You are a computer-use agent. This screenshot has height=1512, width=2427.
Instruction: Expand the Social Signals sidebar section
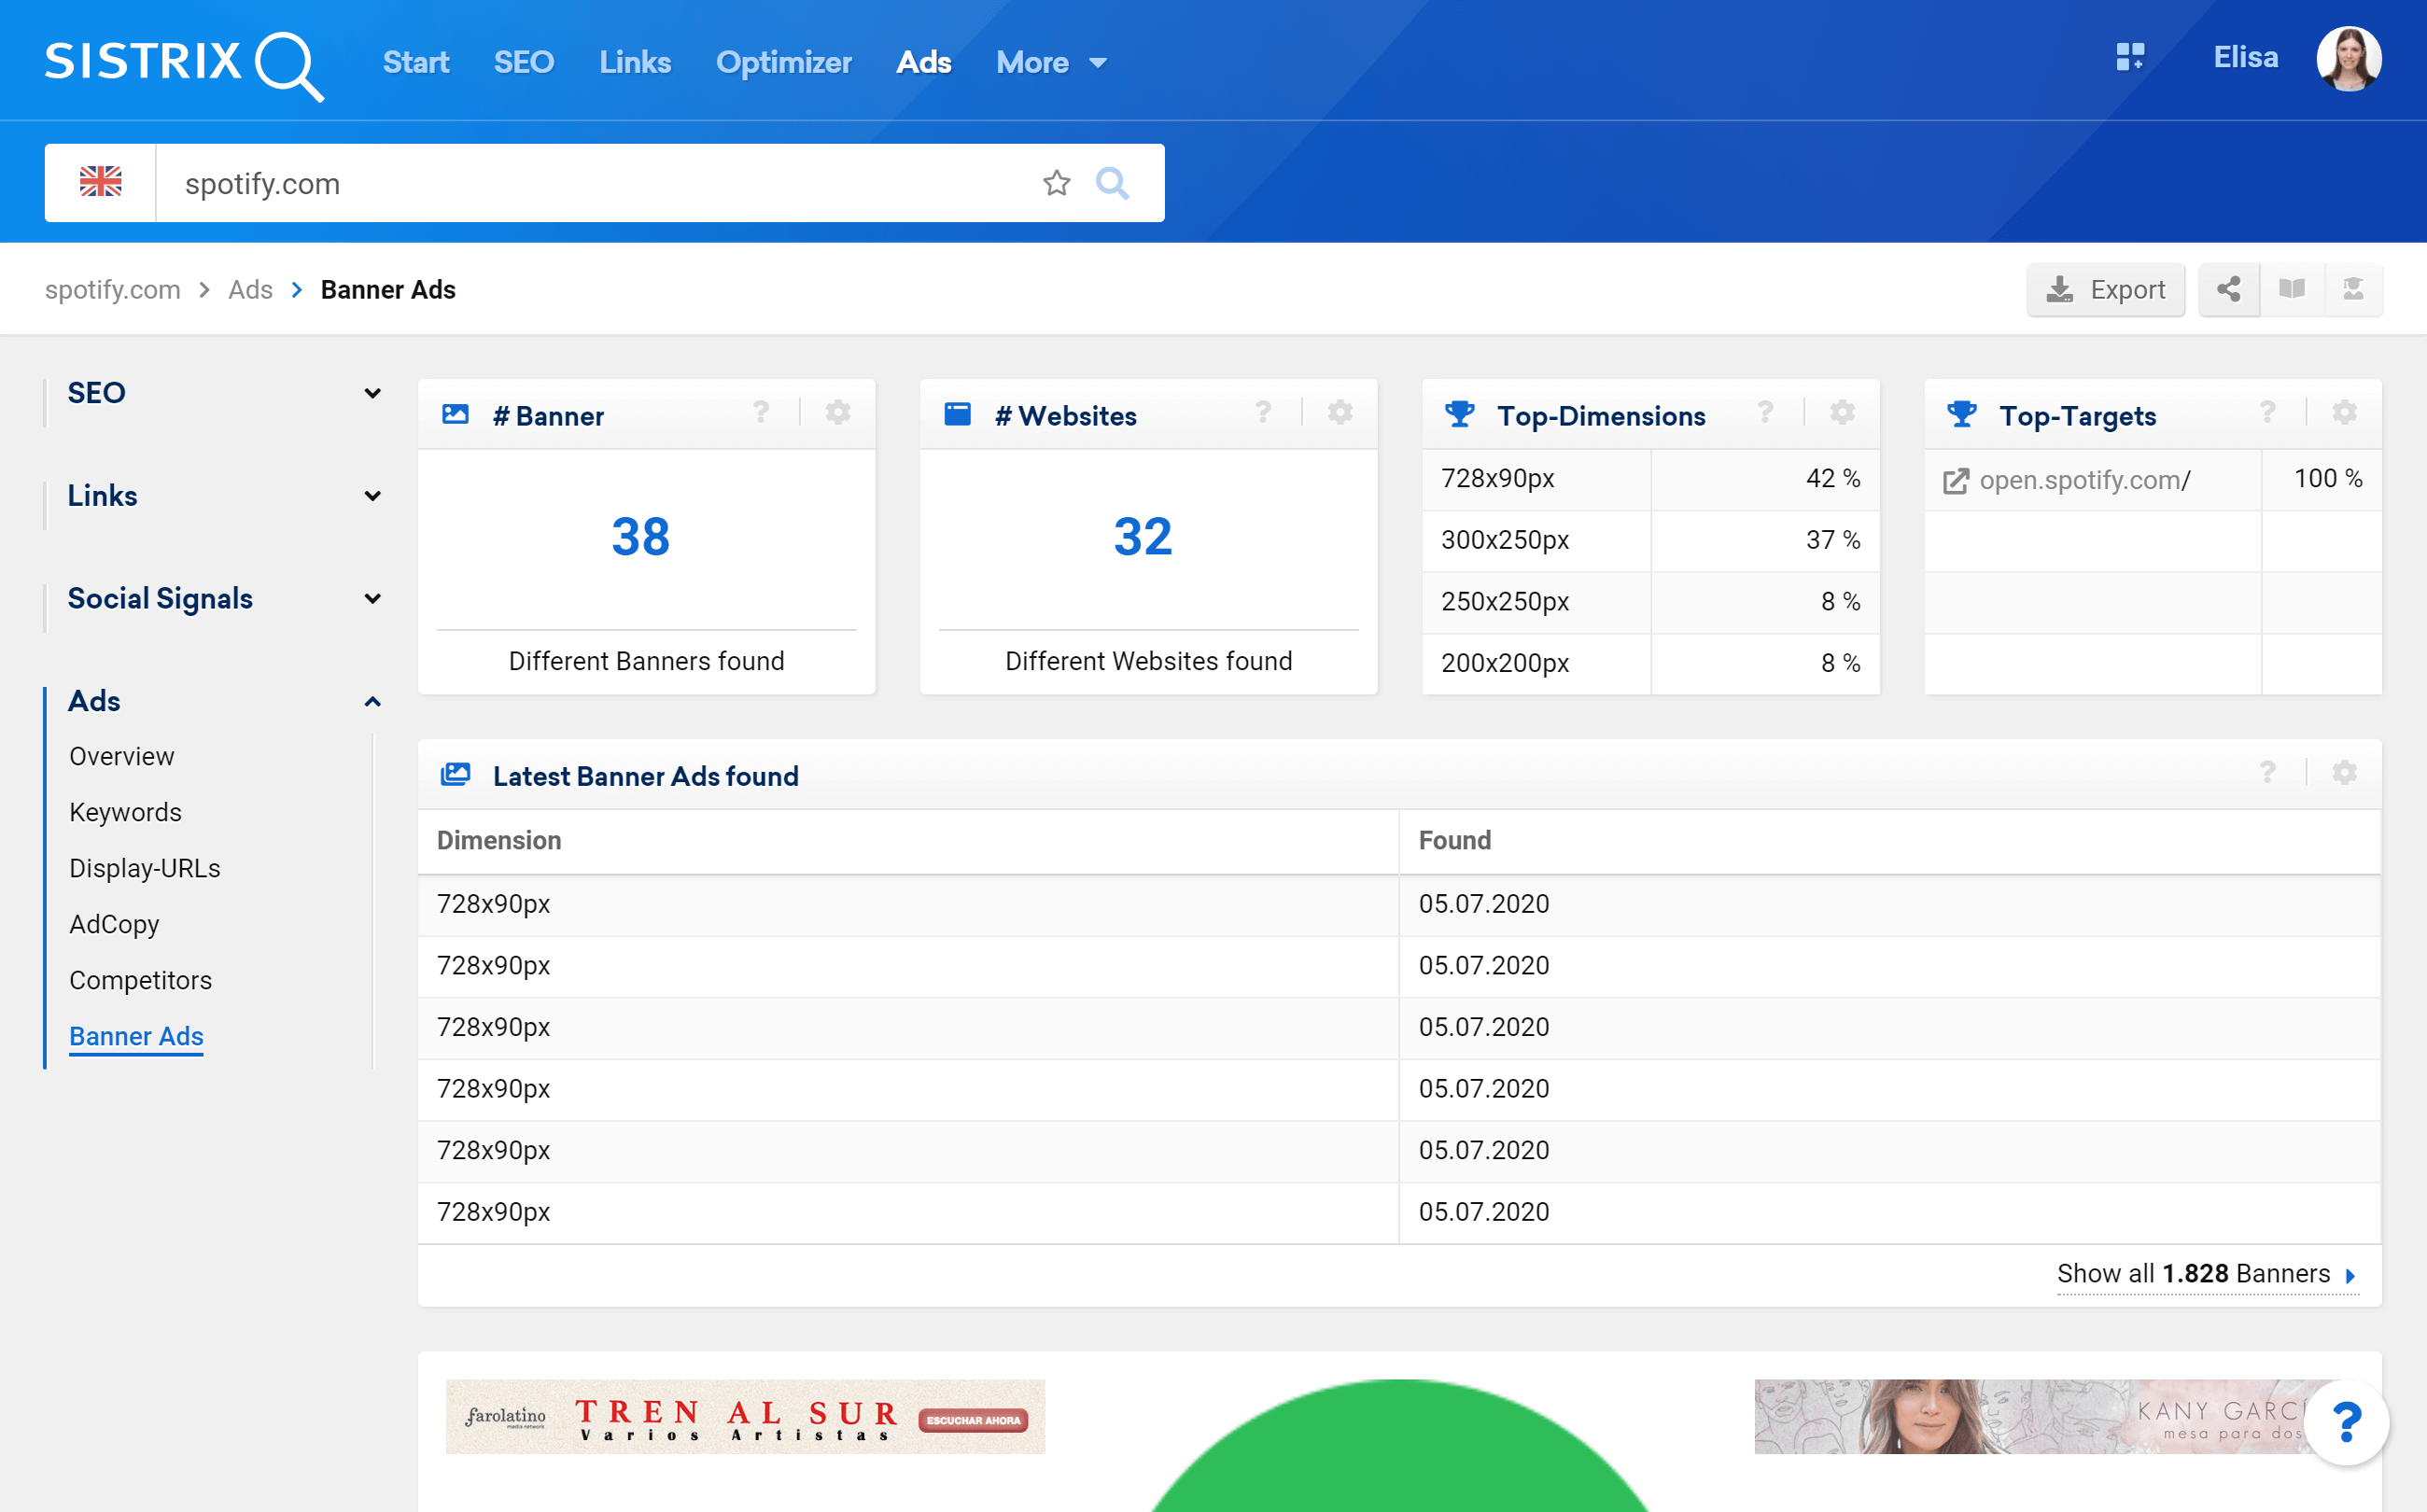coord(372,599)
